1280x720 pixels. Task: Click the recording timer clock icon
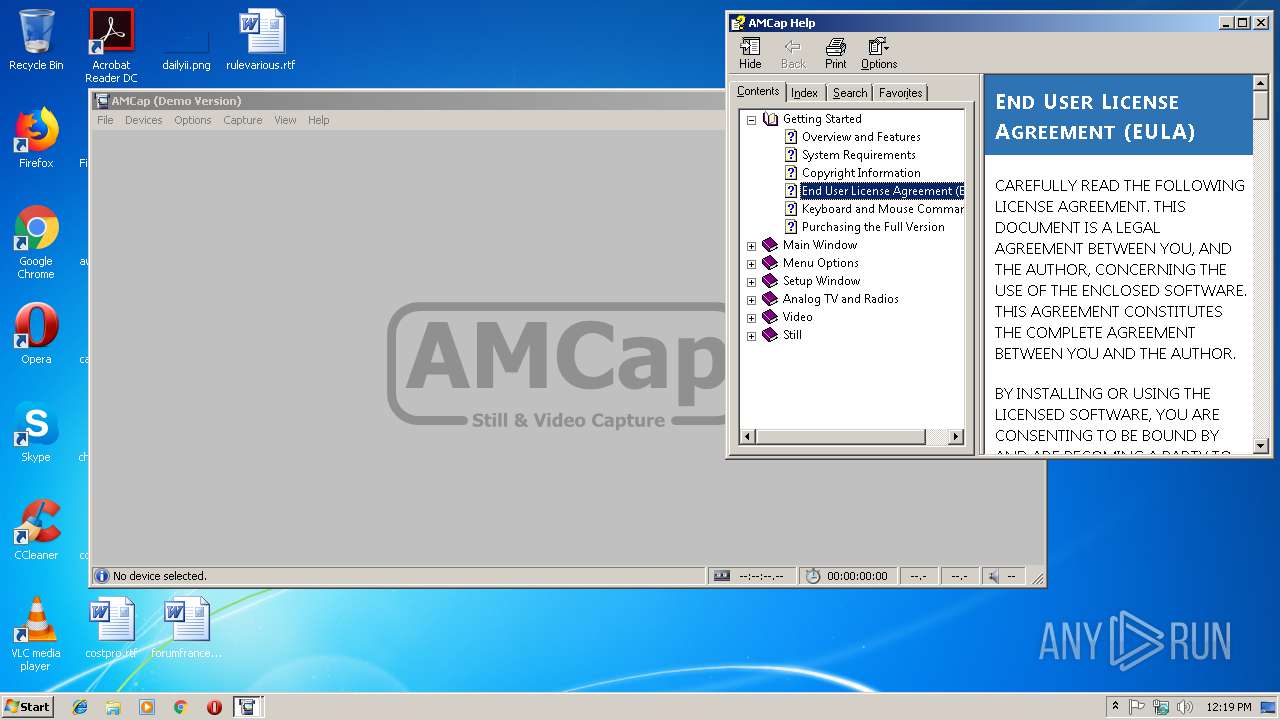(x=813, y=576)
